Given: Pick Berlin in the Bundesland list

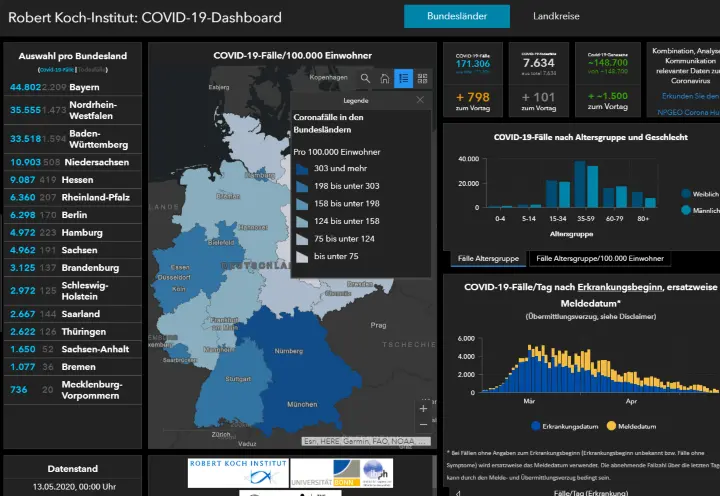Looking at the screenshot, I should [72, 215].
